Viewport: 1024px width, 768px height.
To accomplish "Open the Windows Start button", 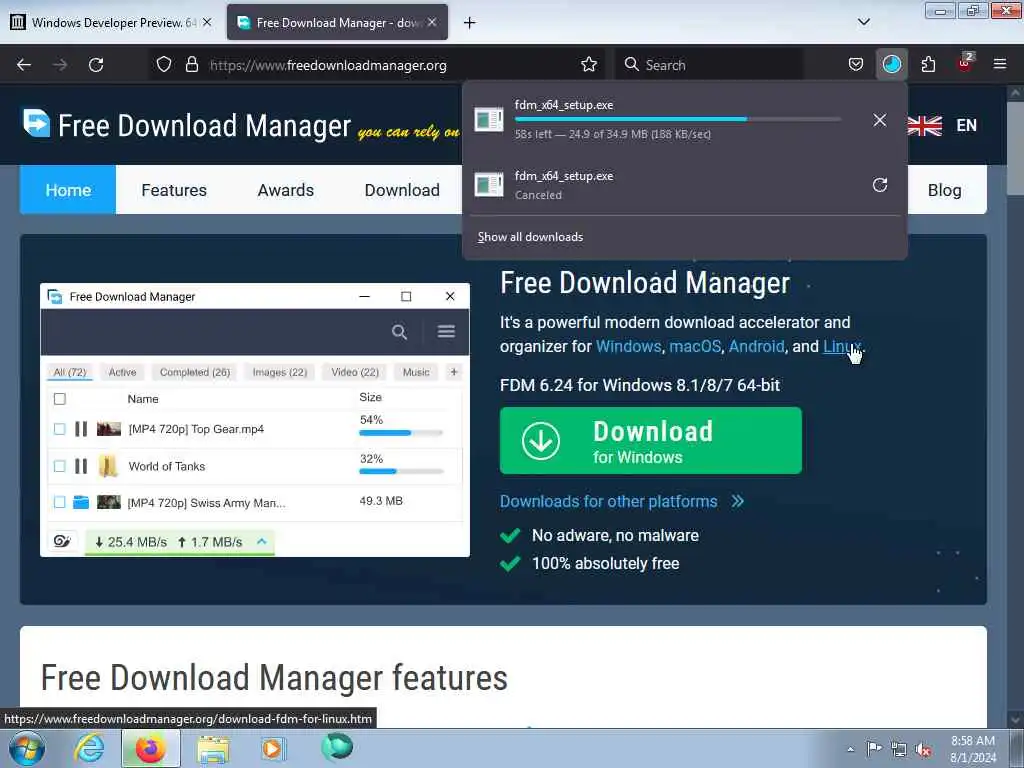I will (x=26, y=749).
